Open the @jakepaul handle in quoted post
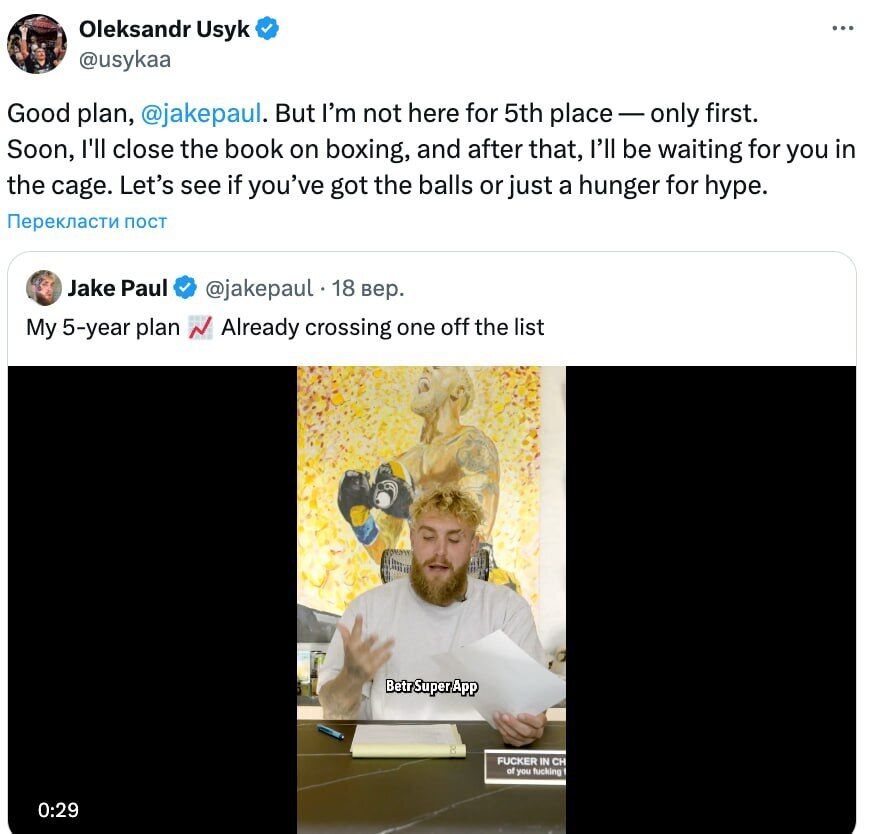The width and height of the screenshot is (870, 834). tap(259, 289)
